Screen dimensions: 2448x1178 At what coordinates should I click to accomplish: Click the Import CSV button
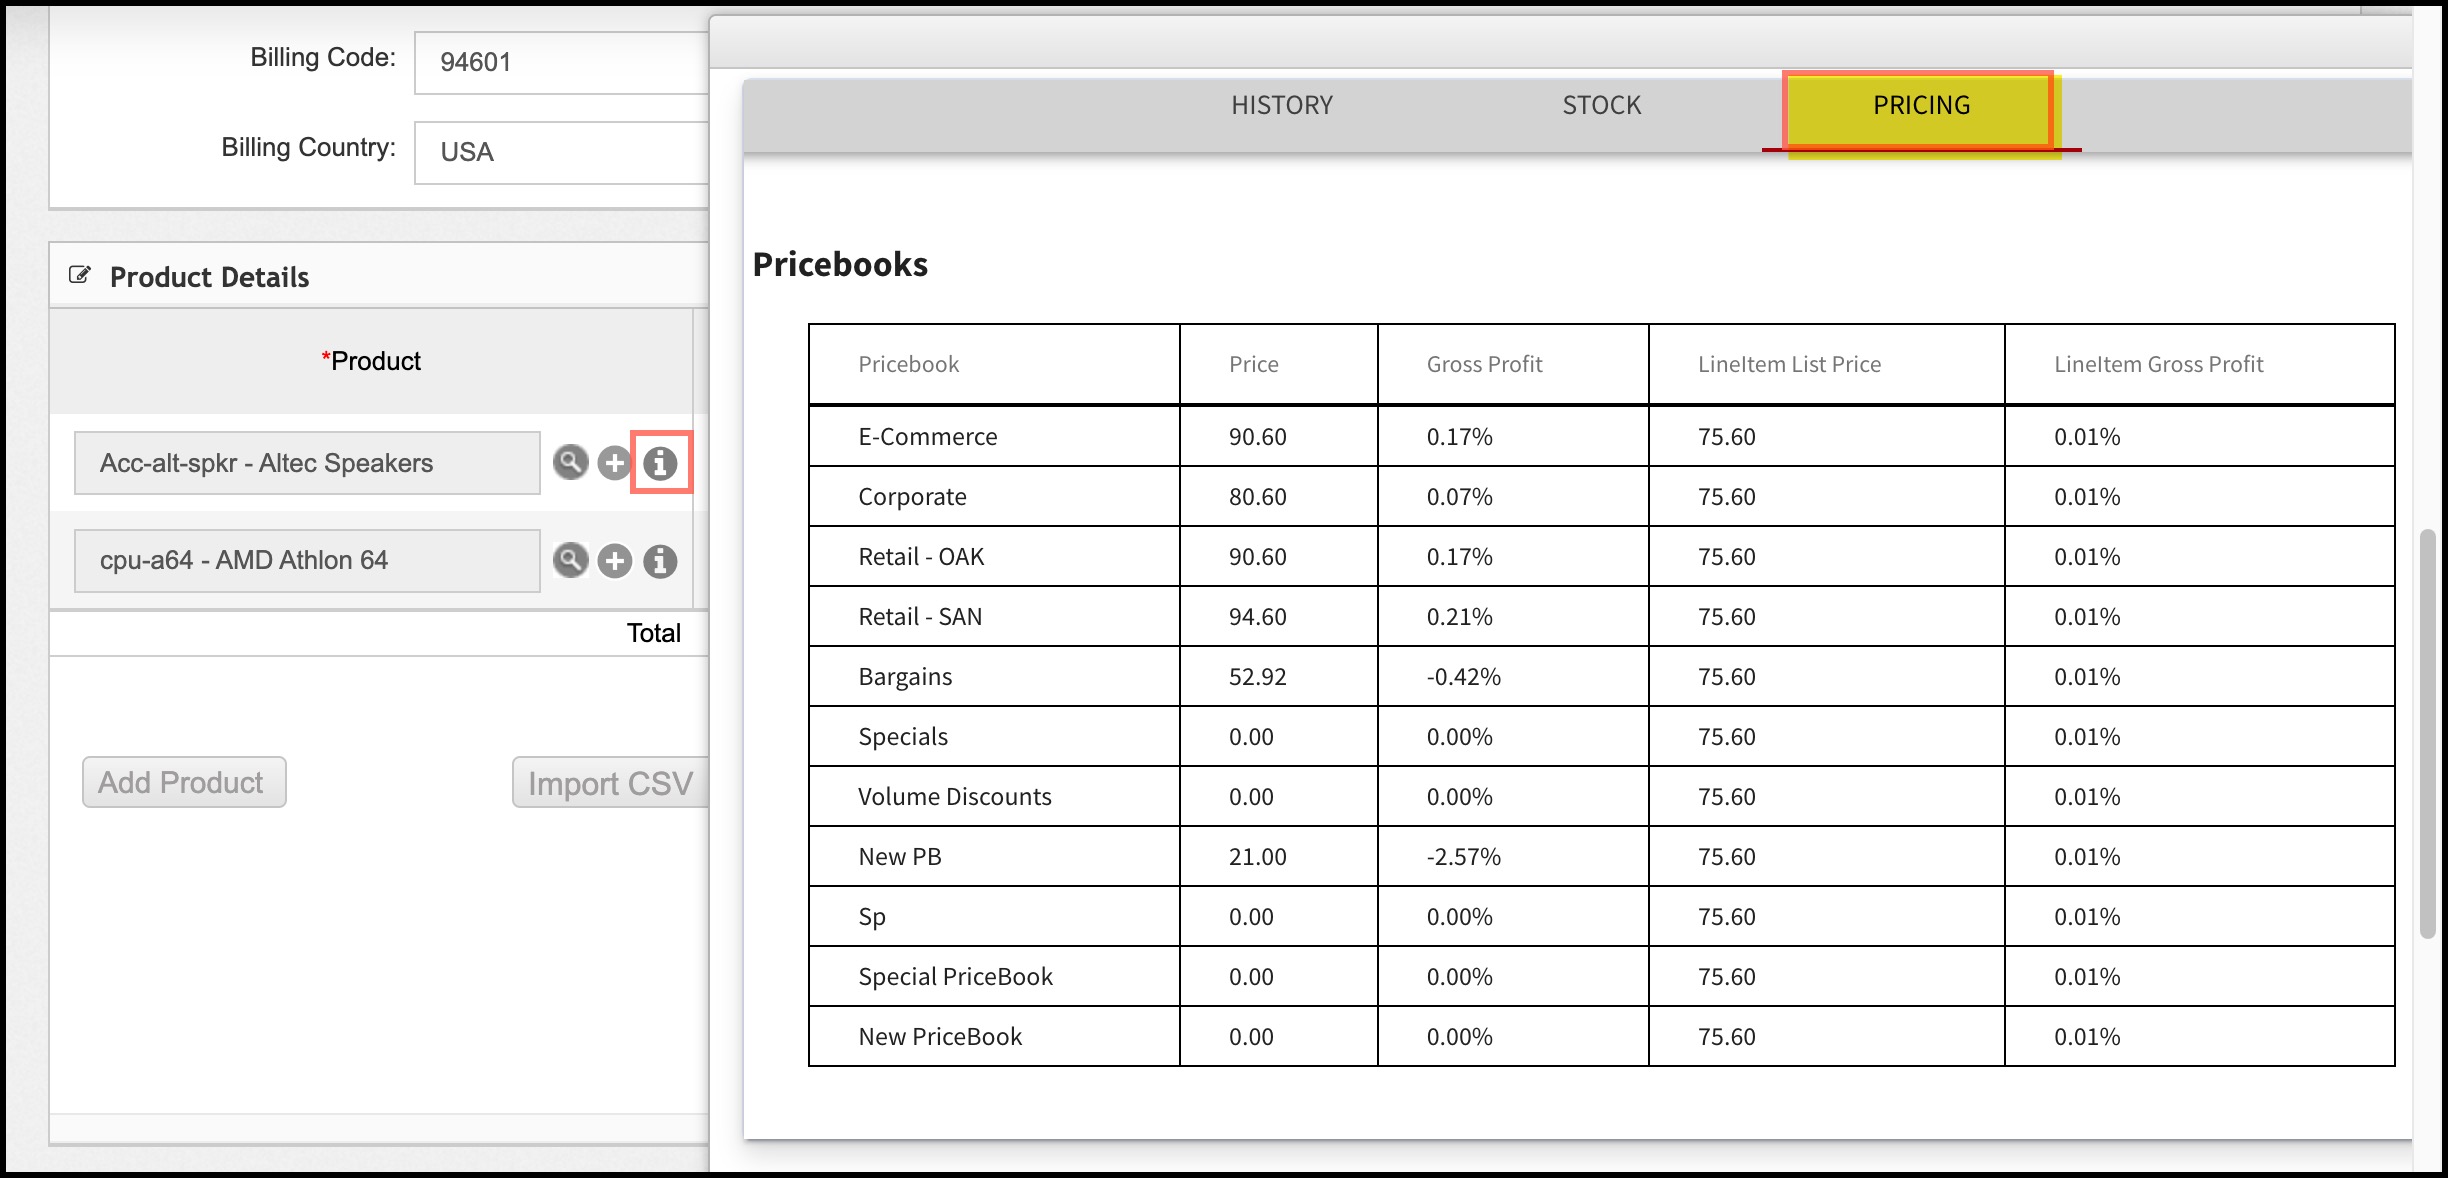(x=610, y=783)
